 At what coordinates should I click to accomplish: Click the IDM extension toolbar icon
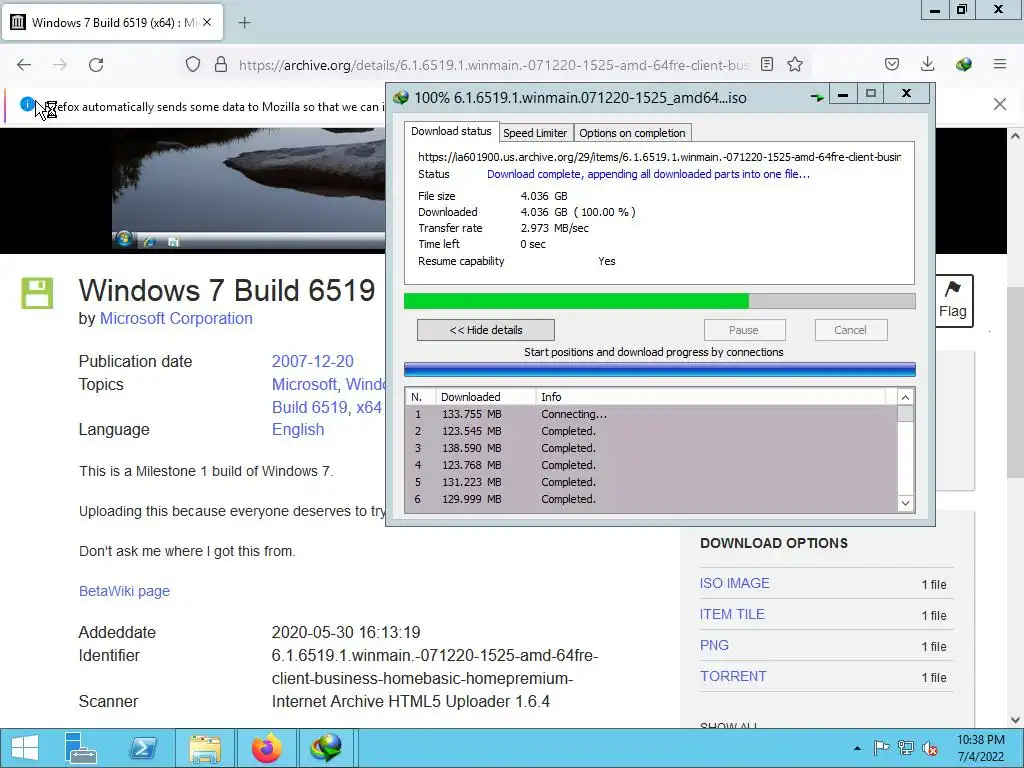964,64
